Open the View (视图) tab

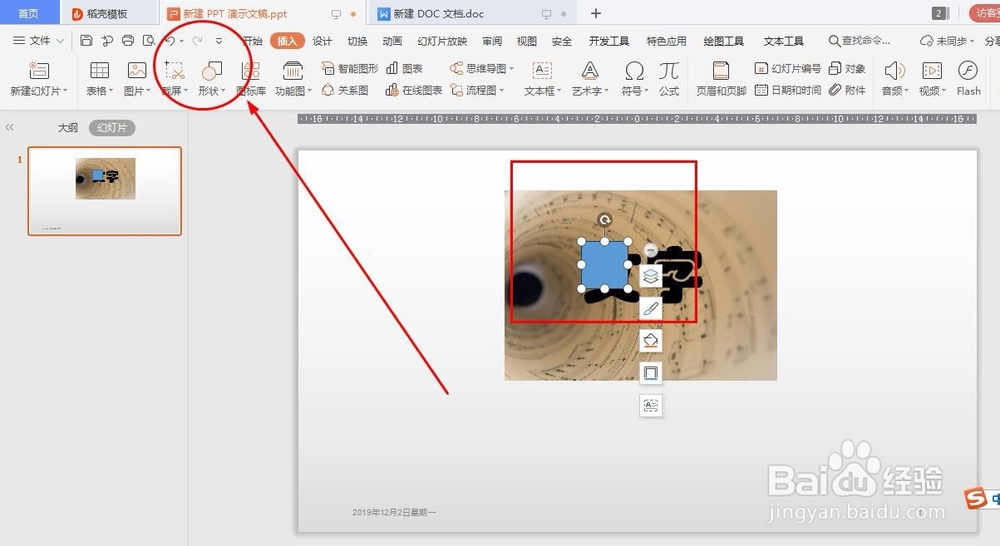click(527, 41)
